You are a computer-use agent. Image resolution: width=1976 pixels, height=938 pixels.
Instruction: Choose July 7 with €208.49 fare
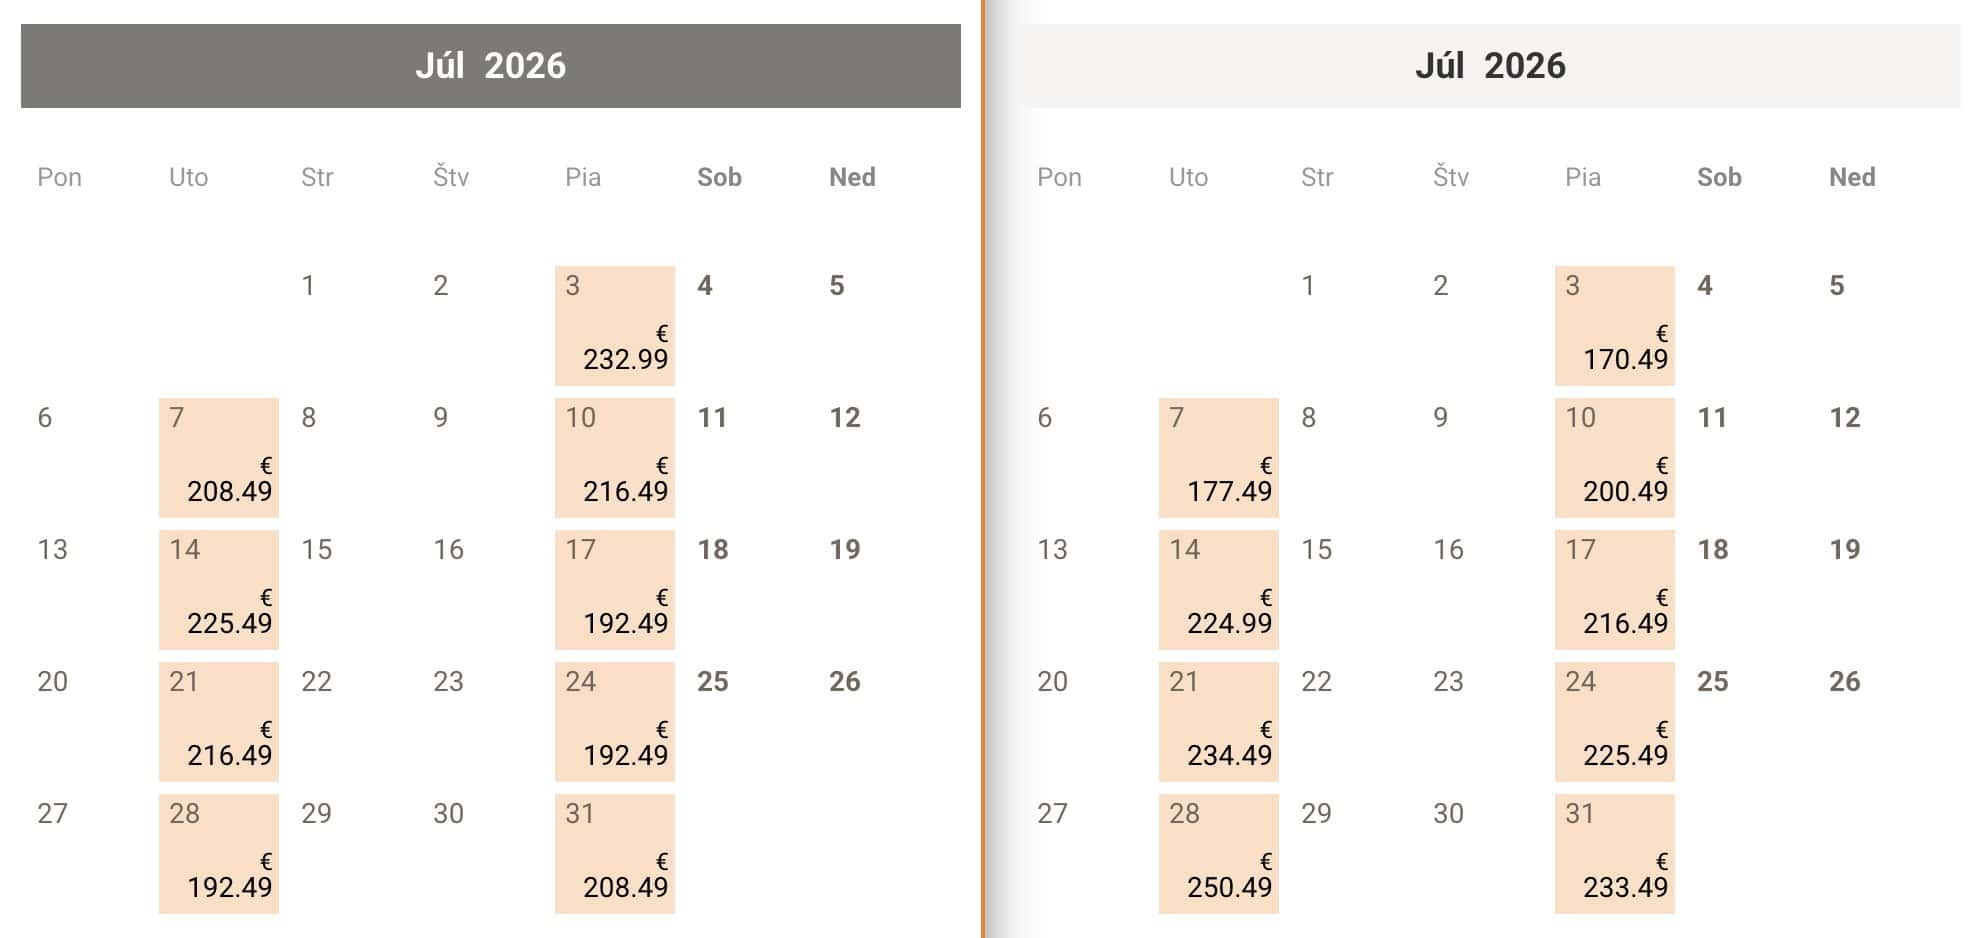(x=218, y=458)
